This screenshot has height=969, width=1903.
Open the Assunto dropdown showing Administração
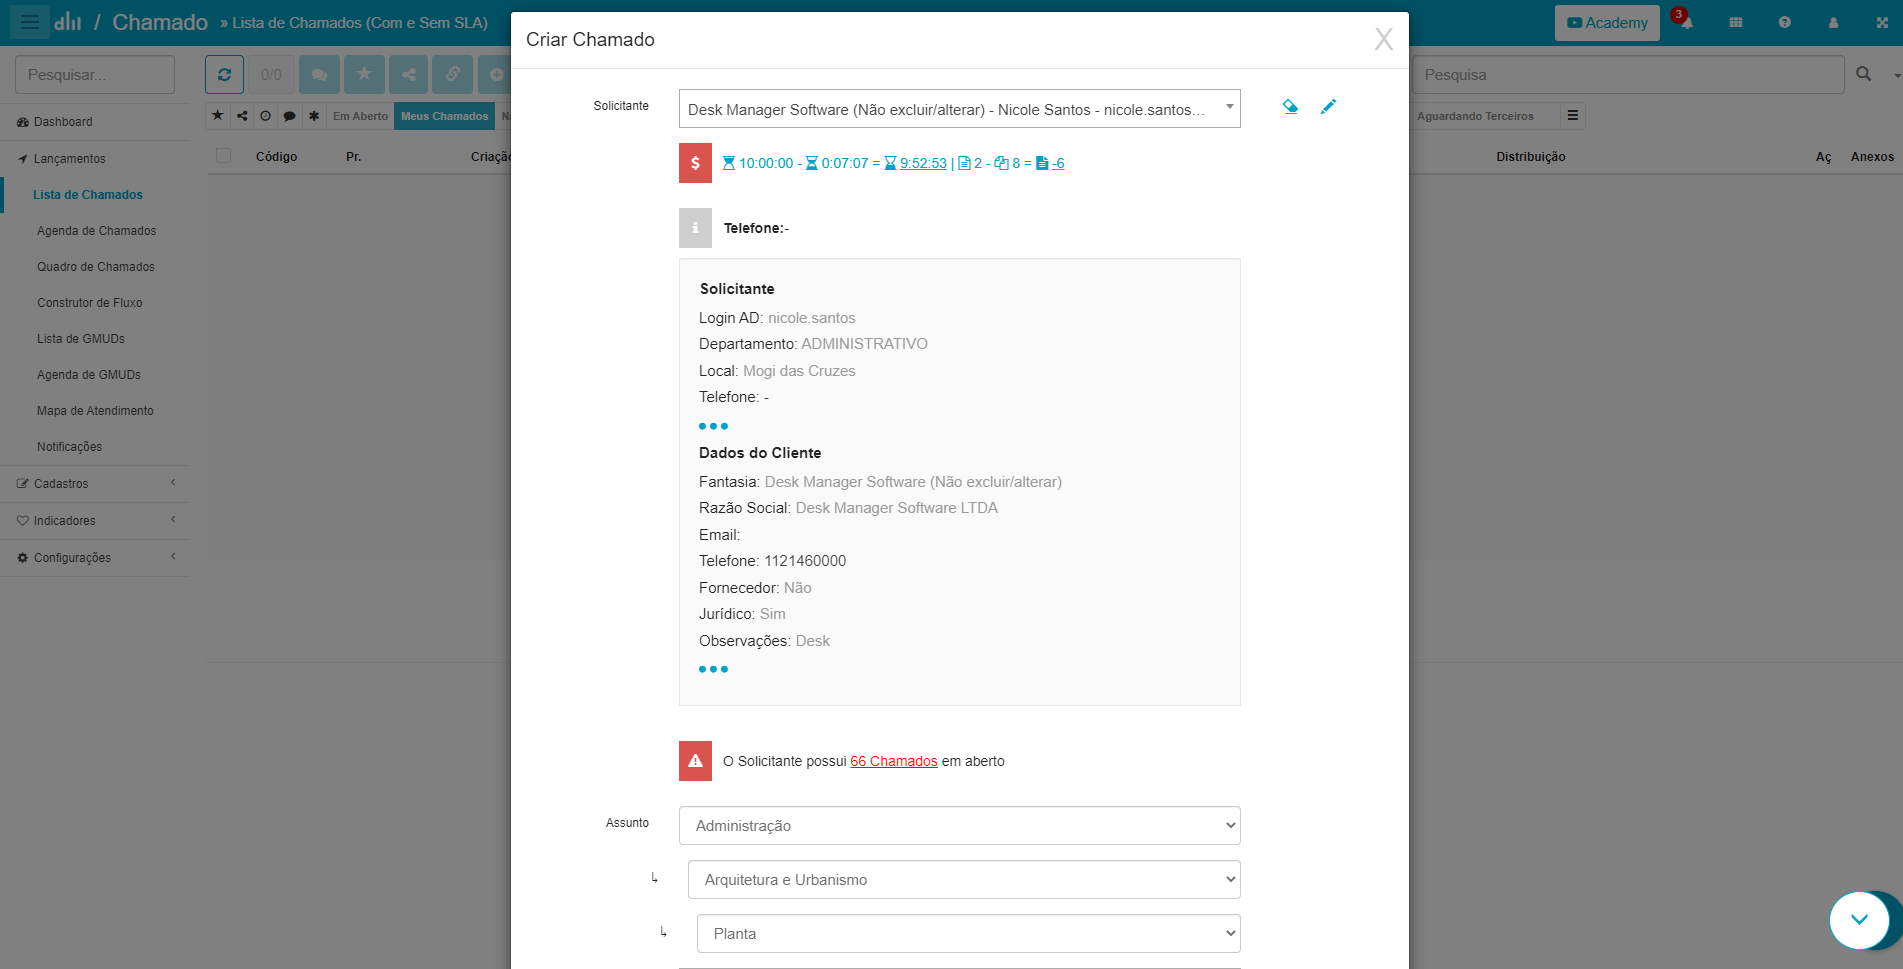[x=959, y=826]
